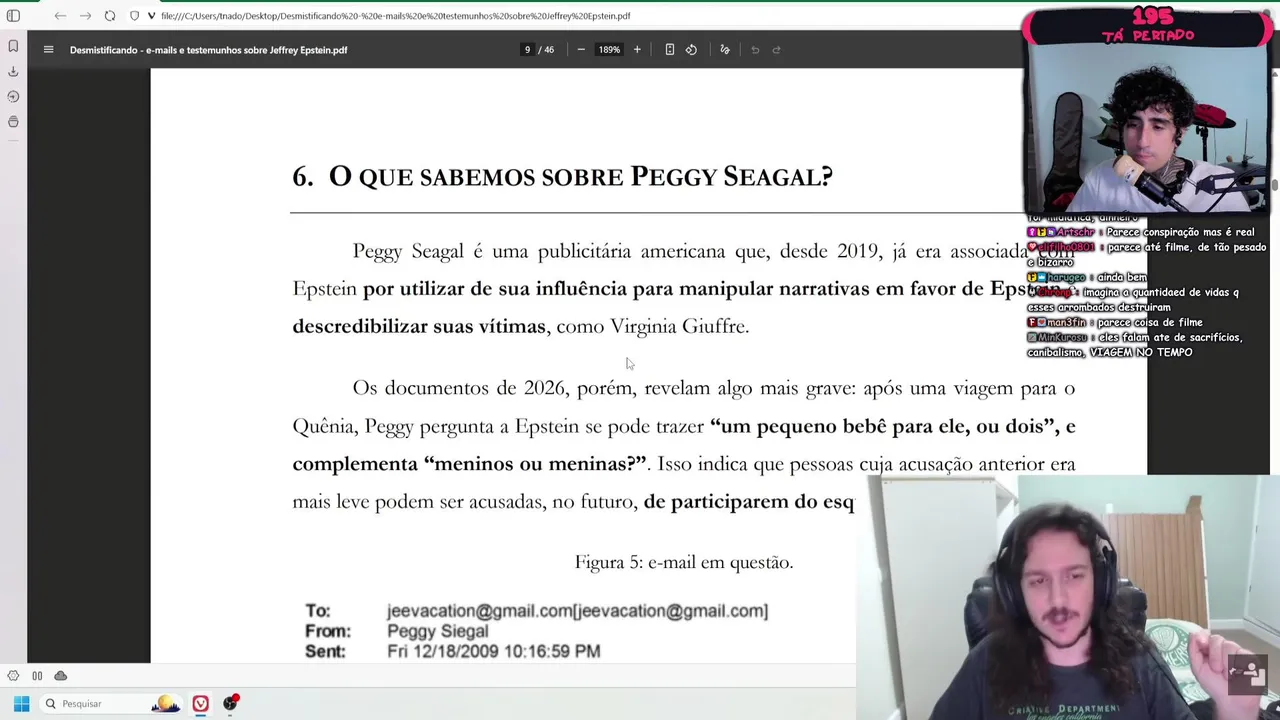The height and width of the screenshot is (720, 1280).
Task: Click the heading 'O que sabemos sobre Peggy Seagal?'
Action: pyautogui.click(x=562, y=177)
